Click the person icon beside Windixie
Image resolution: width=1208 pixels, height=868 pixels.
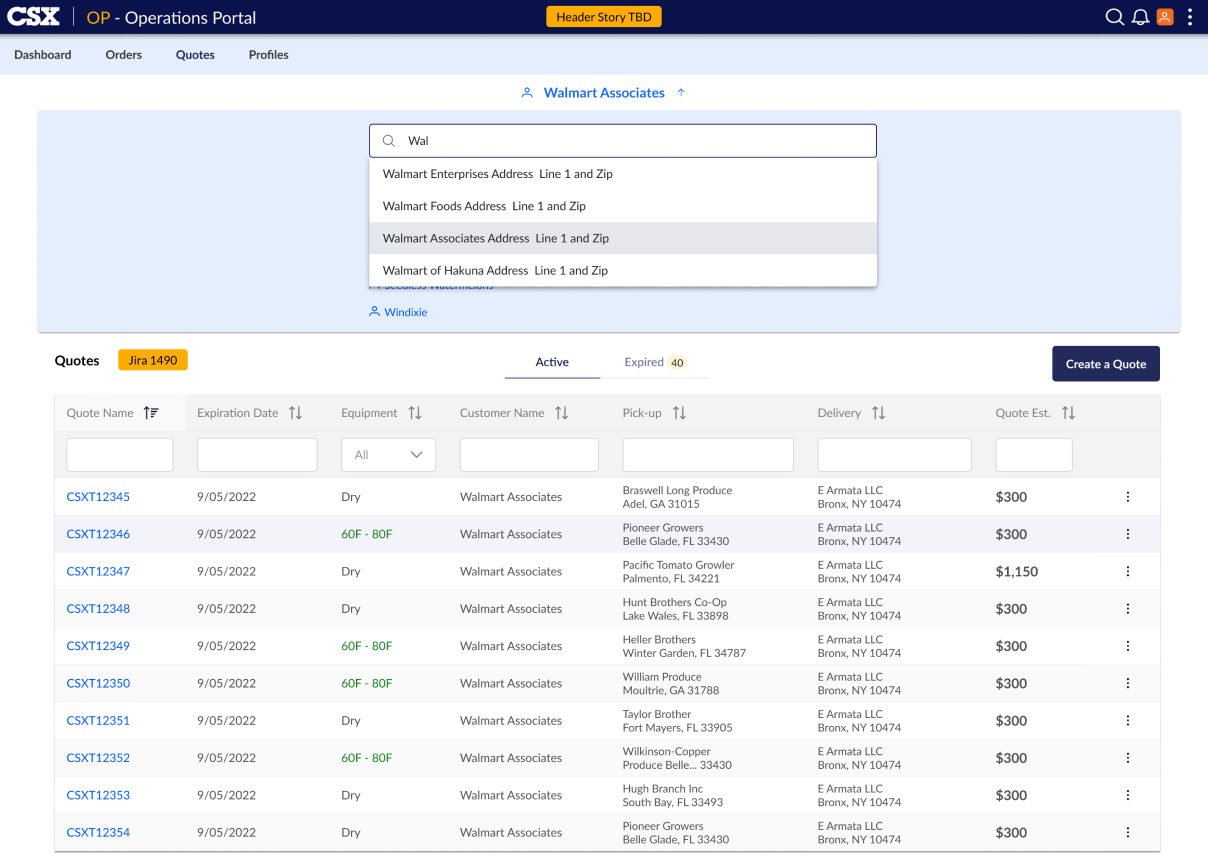point(374,312)
